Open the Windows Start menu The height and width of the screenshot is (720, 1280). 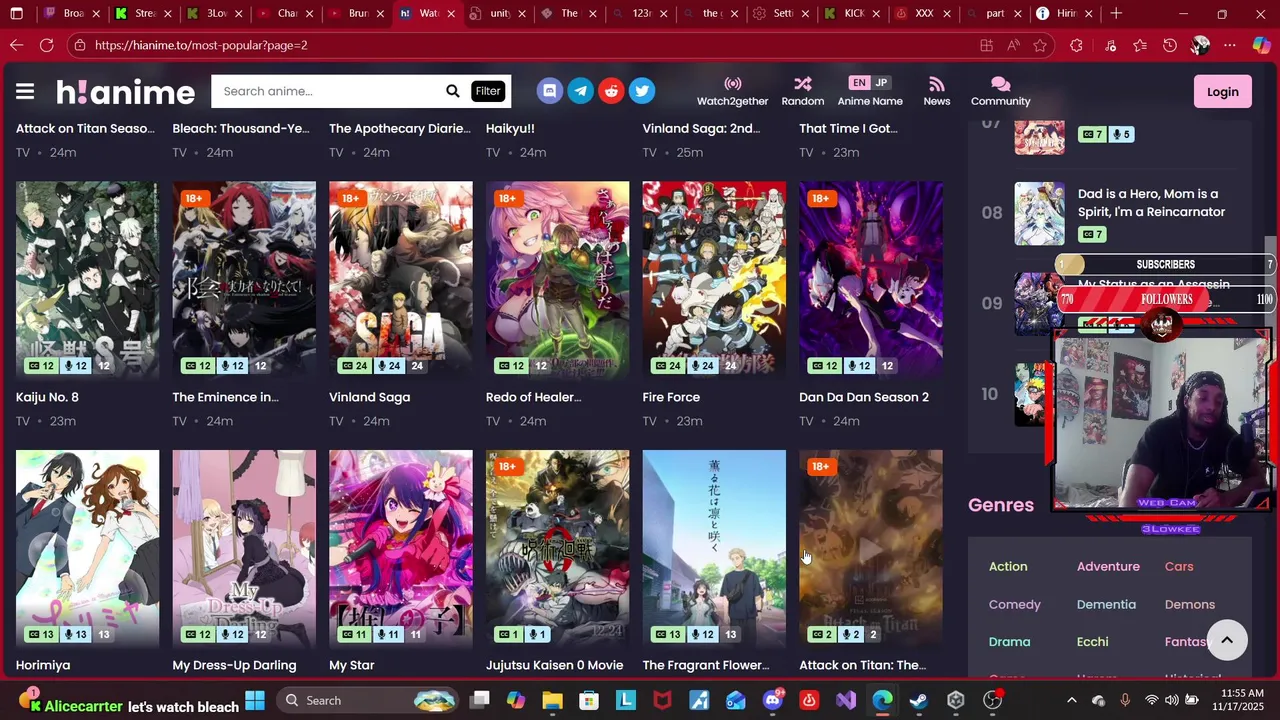tap(255, 700)
